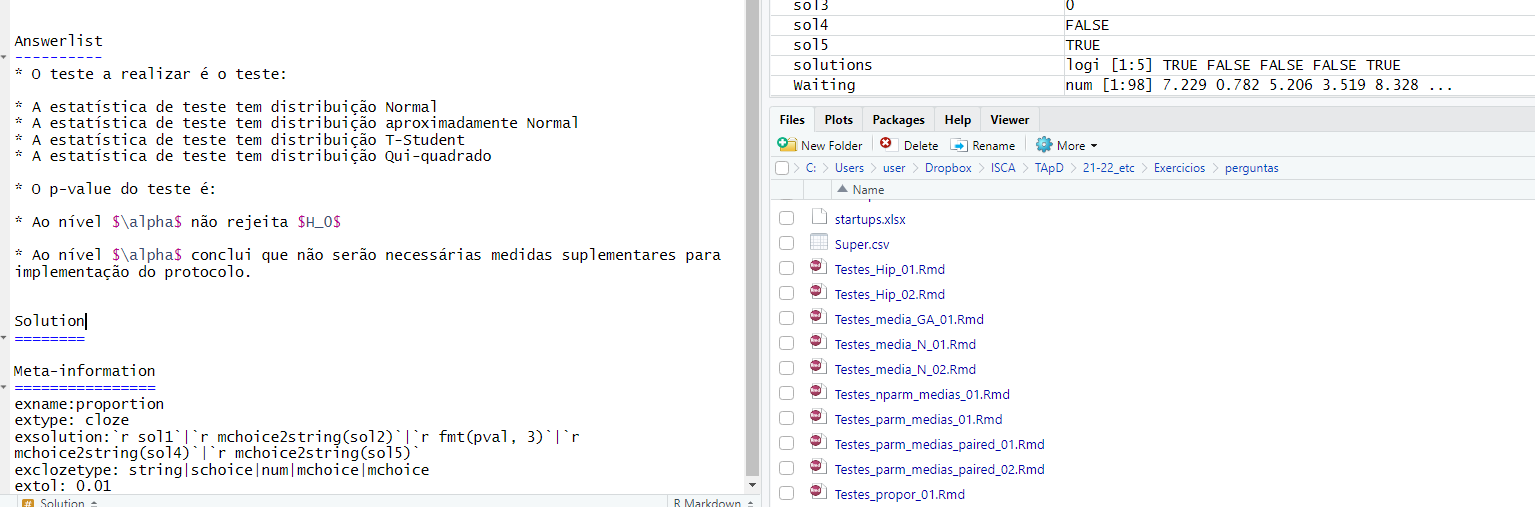
Task: Switch to the Plots tab
Action: click(x=838, y=119)
